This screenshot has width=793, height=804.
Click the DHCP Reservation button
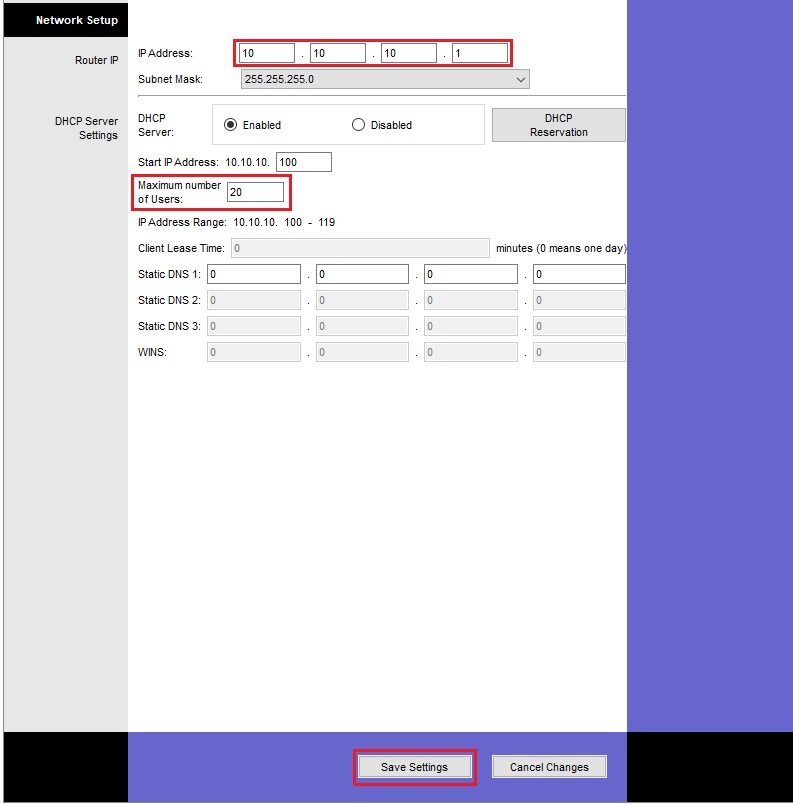[559, 125]
